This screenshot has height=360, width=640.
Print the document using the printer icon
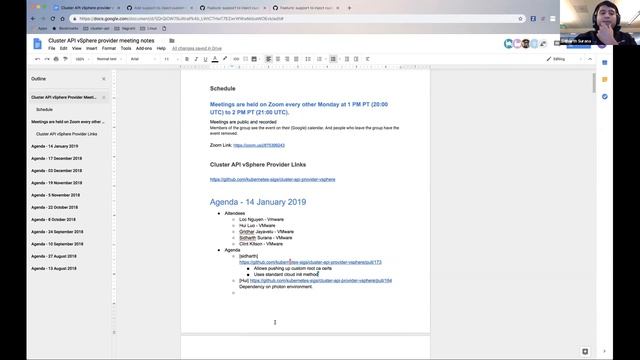coord(56,59)
